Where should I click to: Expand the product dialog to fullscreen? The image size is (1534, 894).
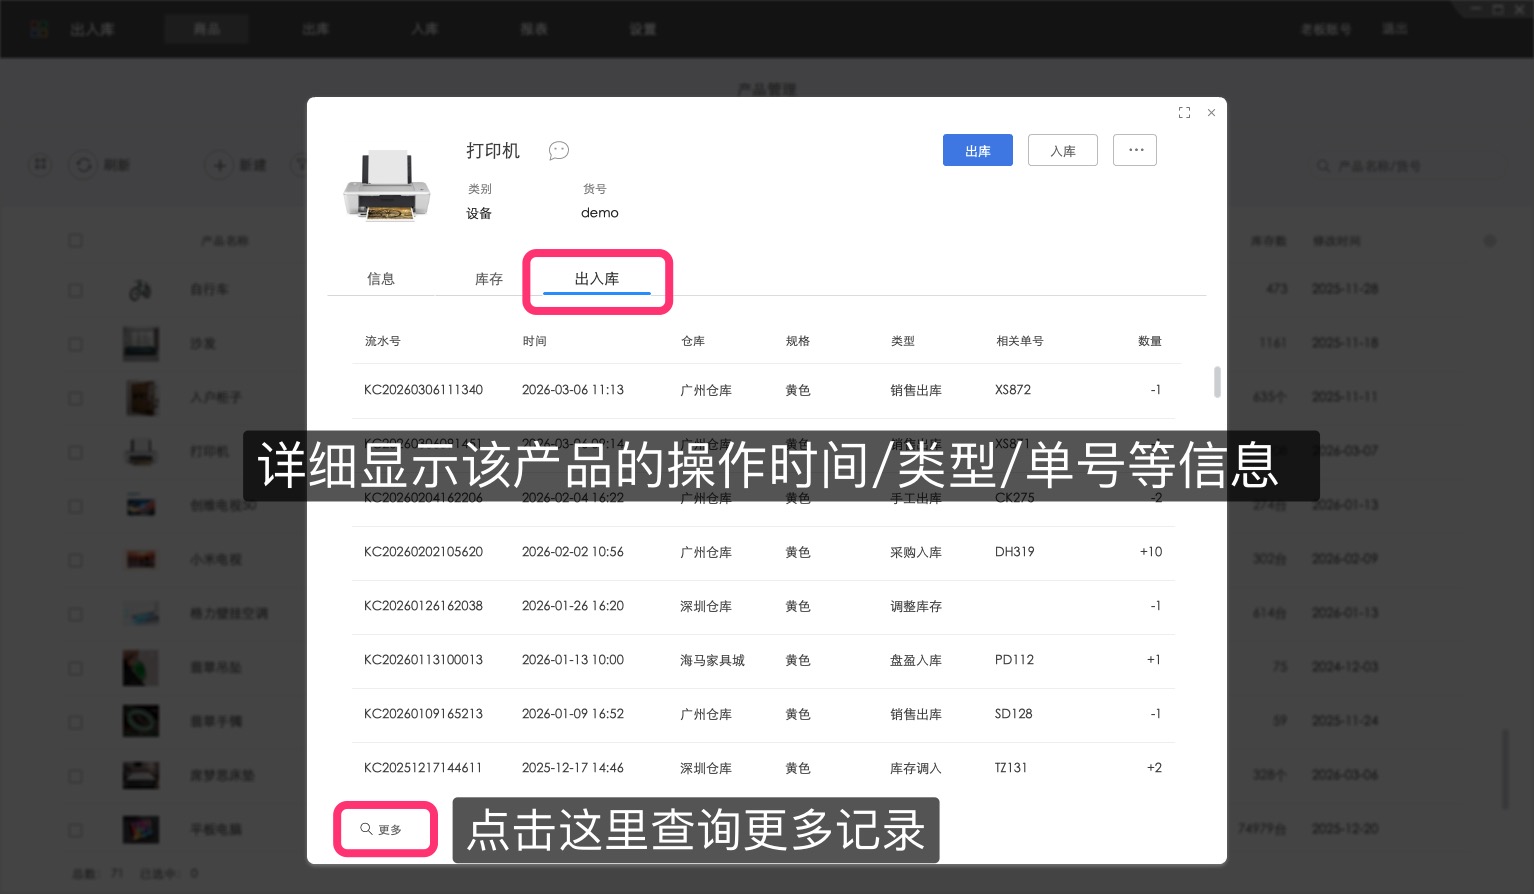(x=1184, y=112)
